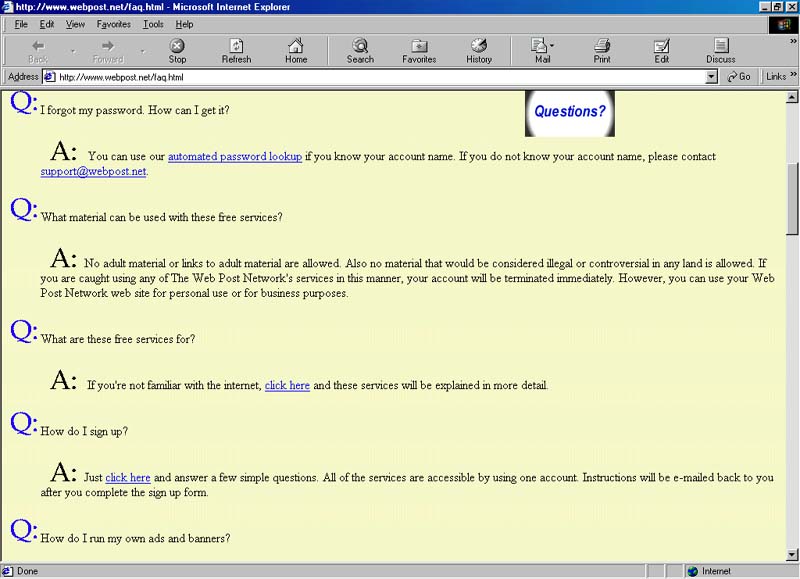This screenshot has width=800, height=579.
Task: Click the page icon in the address bar
Action: point(49,77)
